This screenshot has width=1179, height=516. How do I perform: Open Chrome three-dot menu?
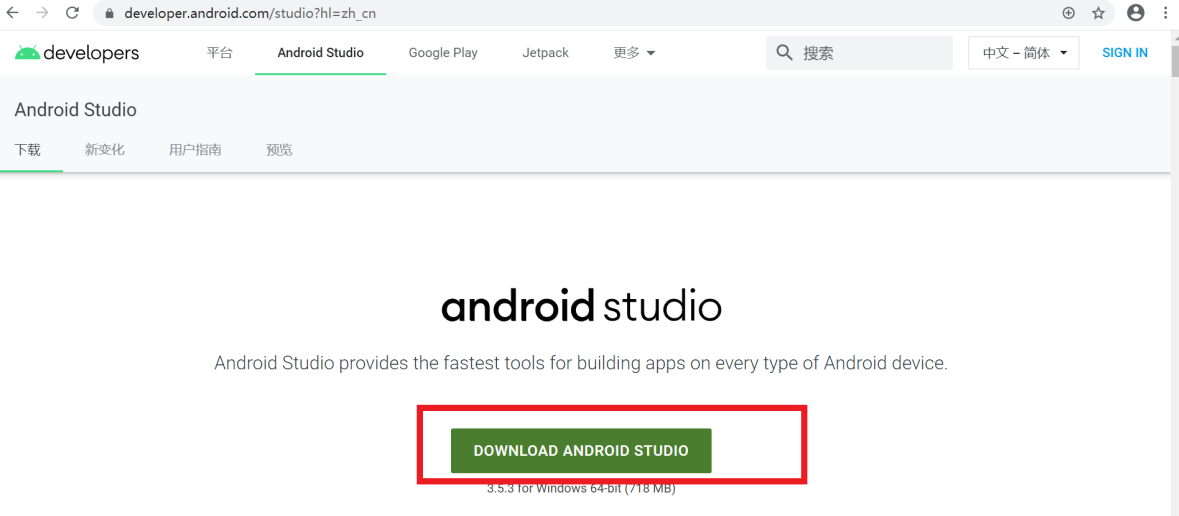coord(1164,13)
